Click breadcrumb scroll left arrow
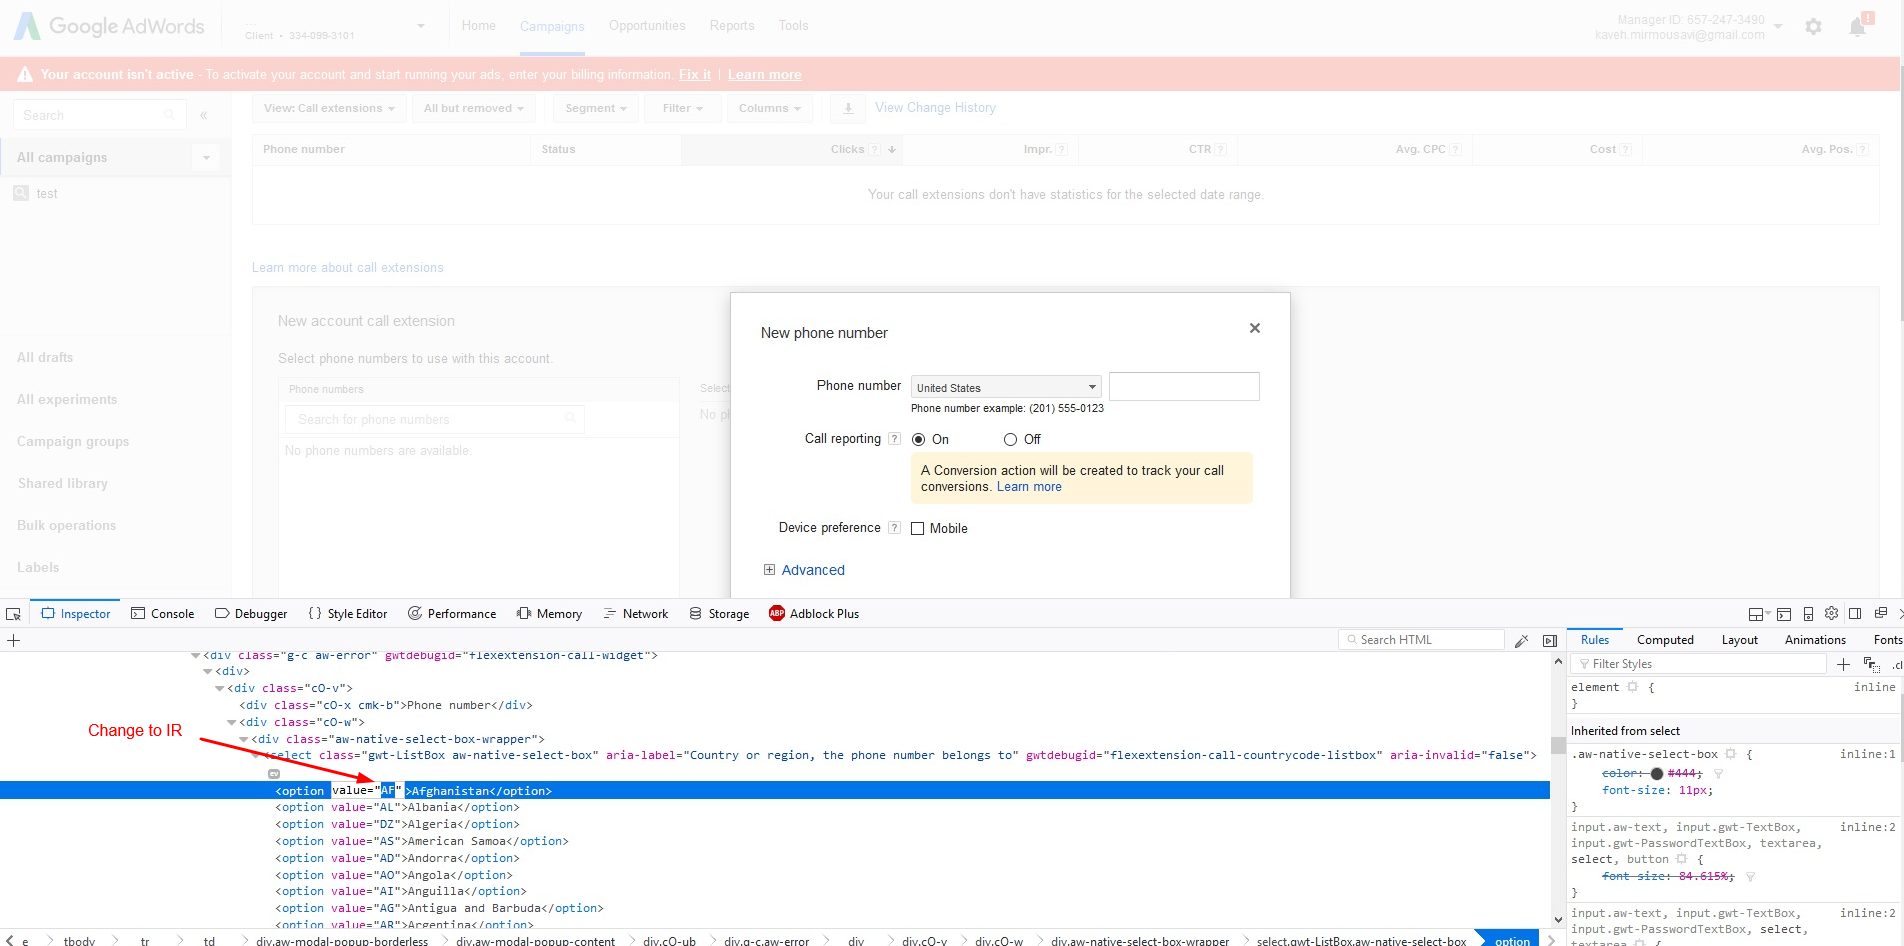Screen dimensions: 1904x946 pyautogui.click(x=10, y=940)
